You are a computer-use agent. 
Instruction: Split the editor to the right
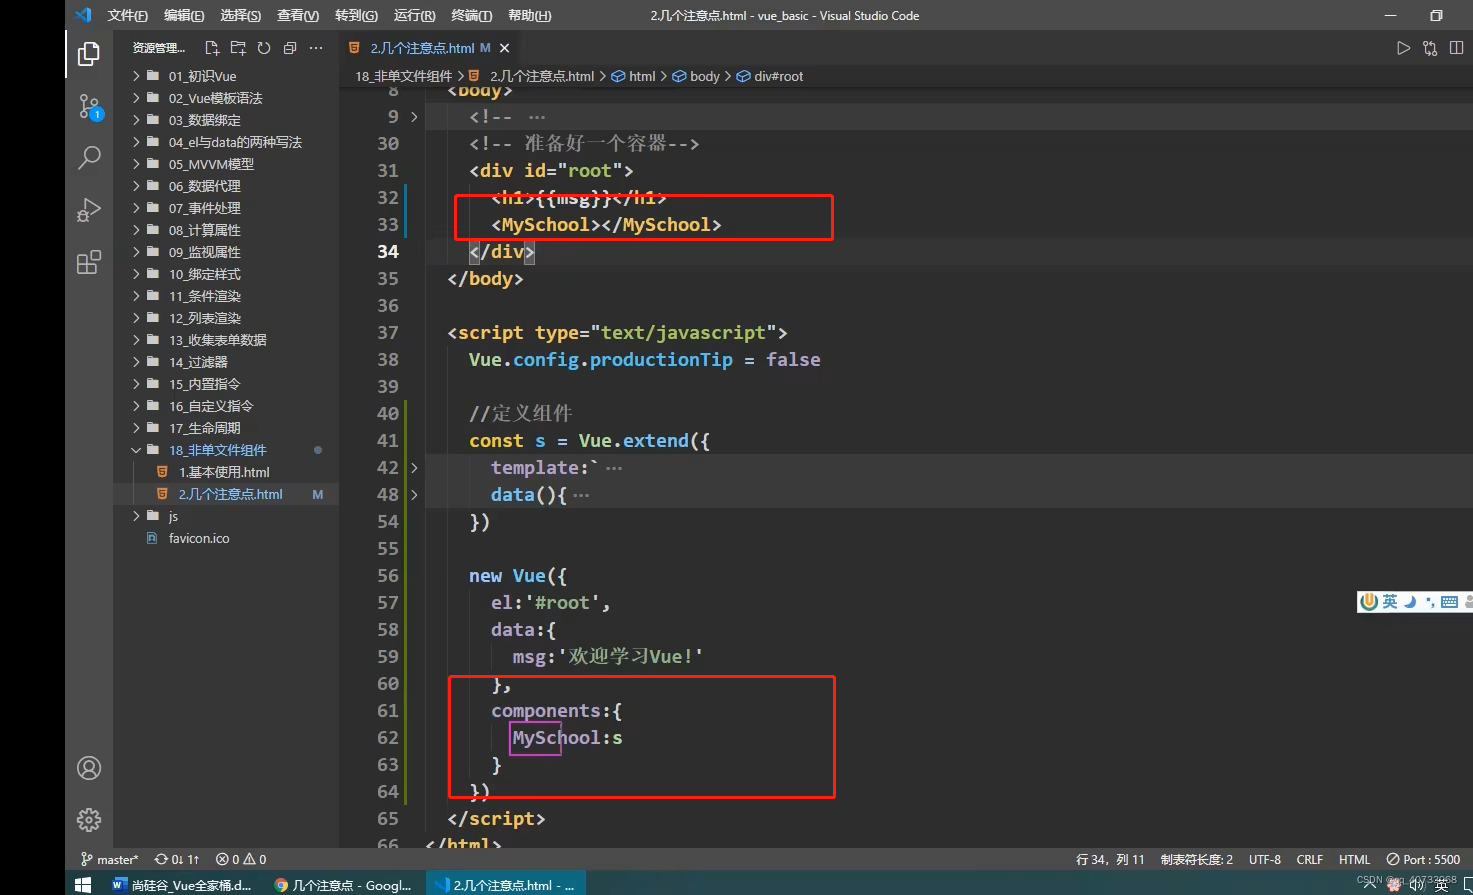[1456, 48]
